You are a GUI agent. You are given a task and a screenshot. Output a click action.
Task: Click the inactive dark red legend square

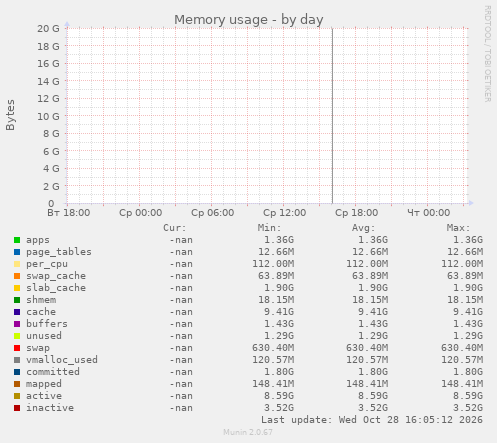(17, 408)
